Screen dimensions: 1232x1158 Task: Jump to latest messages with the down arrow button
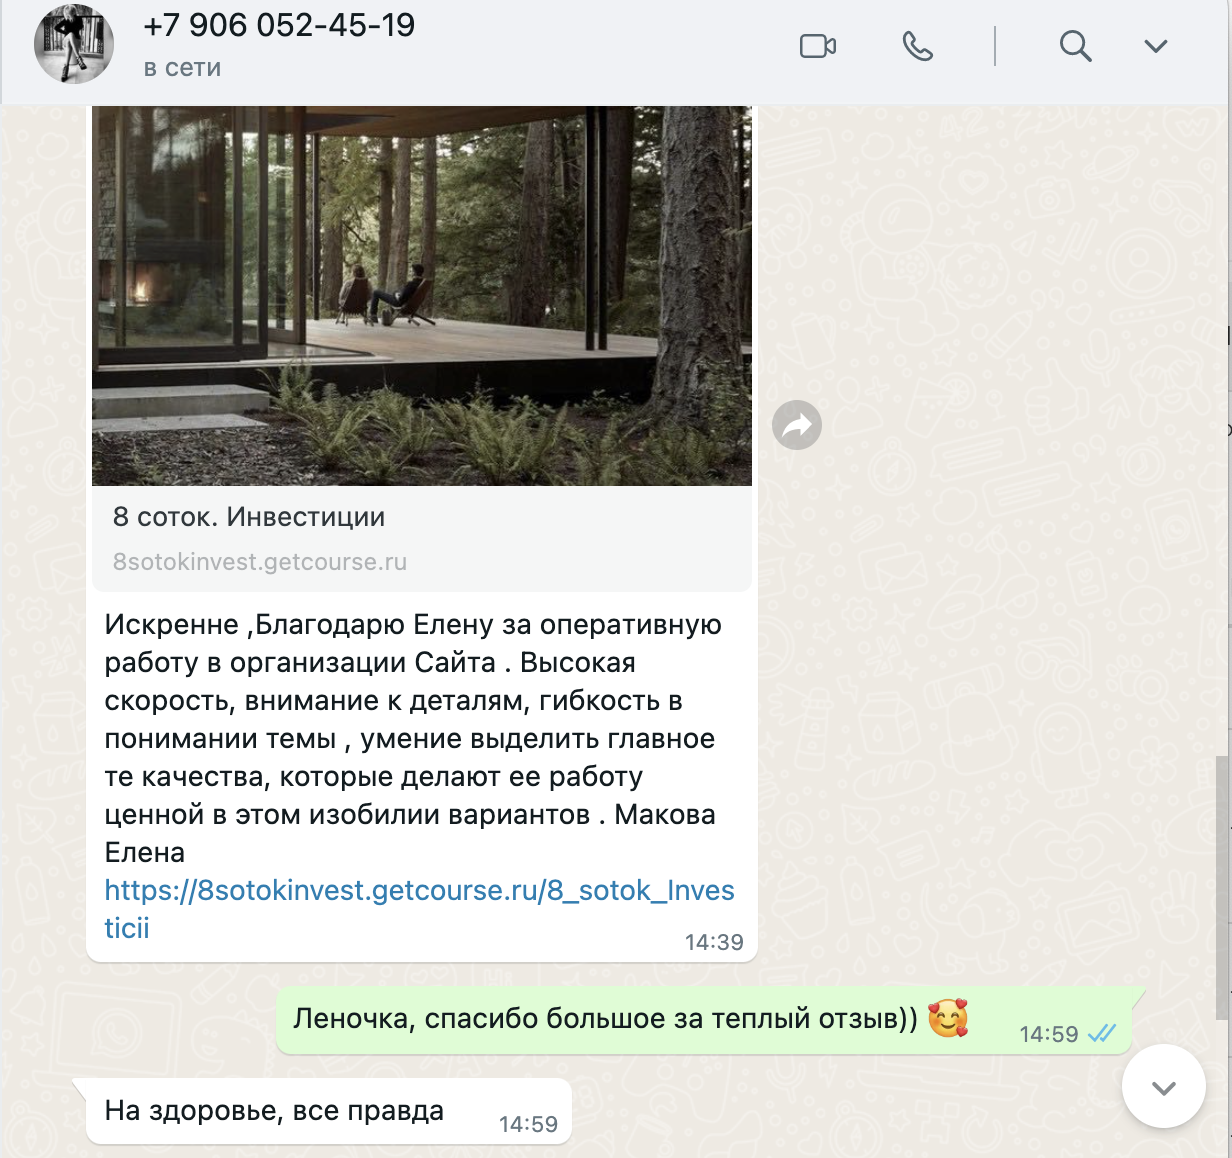(x=1164, y=1087)
